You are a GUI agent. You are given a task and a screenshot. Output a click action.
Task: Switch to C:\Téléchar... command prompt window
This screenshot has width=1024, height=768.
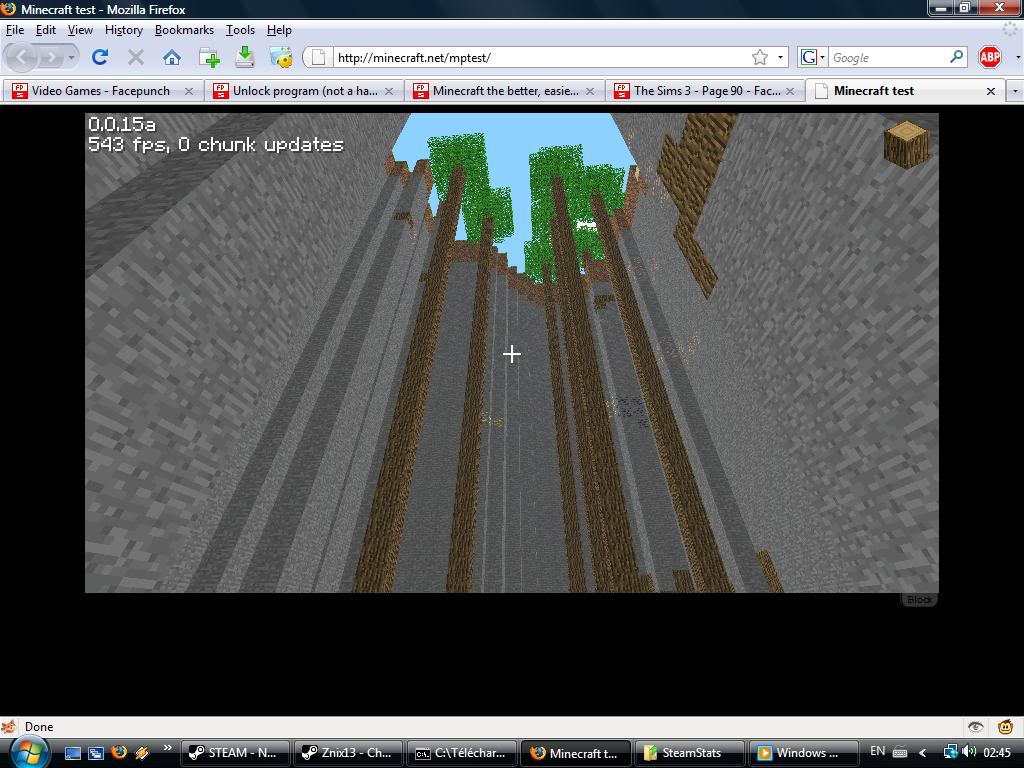(x=462, y=753)
